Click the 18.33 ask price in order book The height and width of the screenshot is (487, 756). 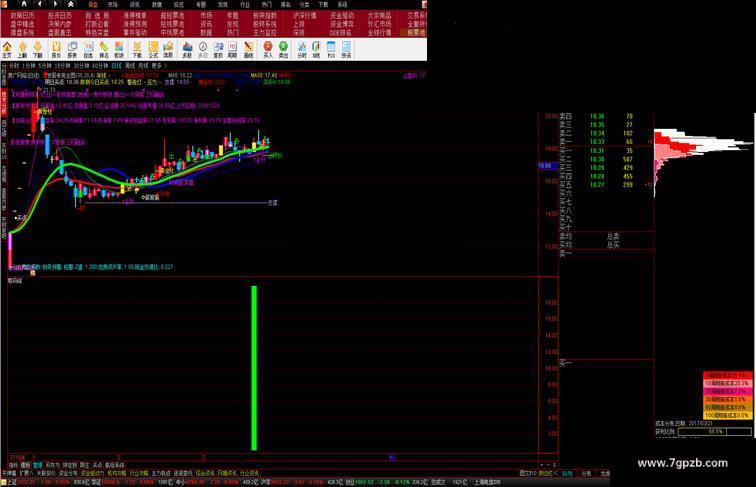pos(597,142)
